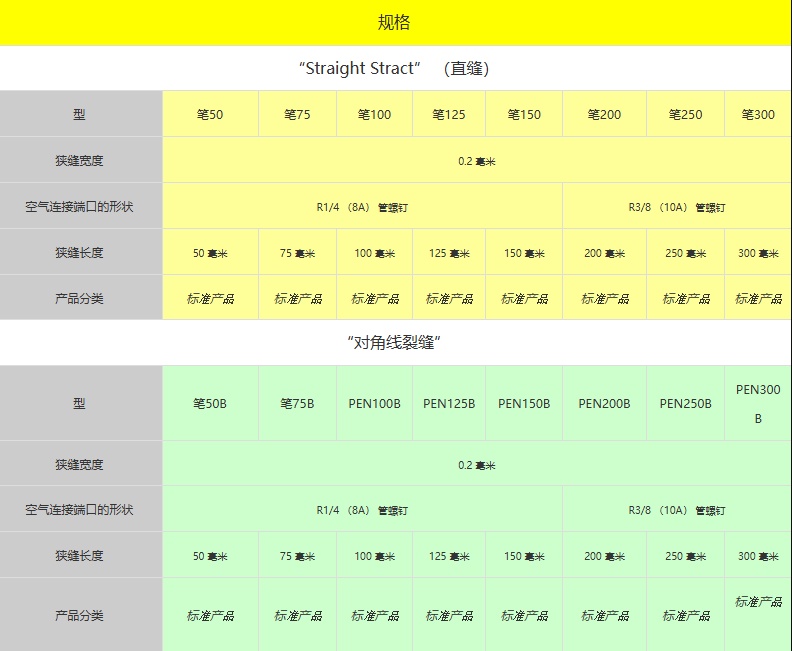Viewport: 792px width, 651px height.
Task: Select the 笔50 model cell
Action: coord(210,114)
